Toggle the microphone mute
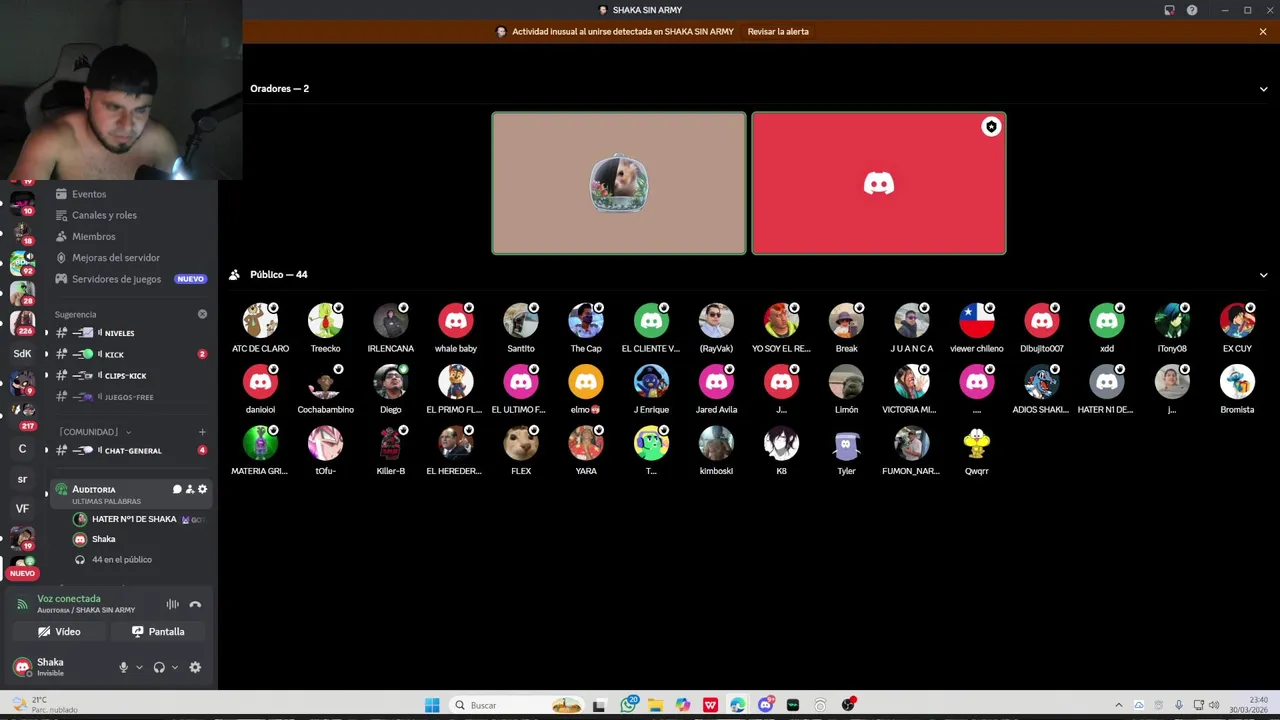Image resolution: width=1280 pixels, height=720 pixels. point(124,667)
